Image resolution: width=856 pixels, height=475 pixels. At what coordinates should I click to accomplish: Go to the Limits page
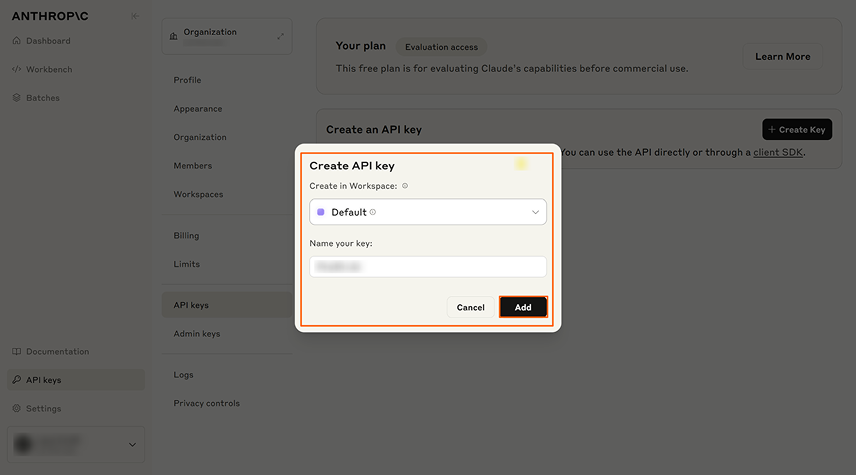tap(187, 264)
